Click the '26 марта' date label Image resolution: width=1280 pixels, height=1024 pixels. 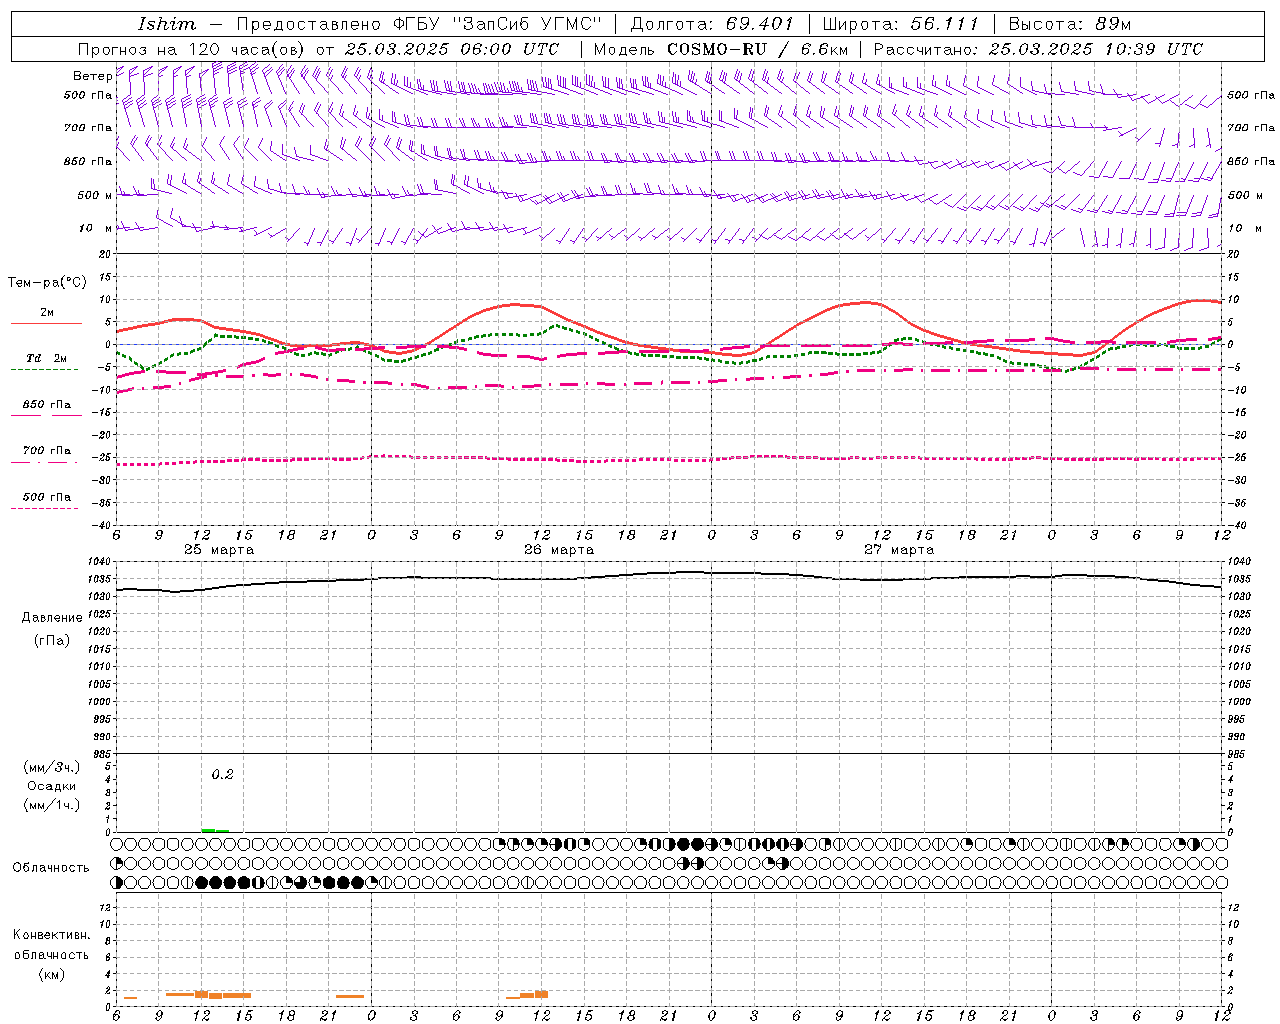[559, 550]
